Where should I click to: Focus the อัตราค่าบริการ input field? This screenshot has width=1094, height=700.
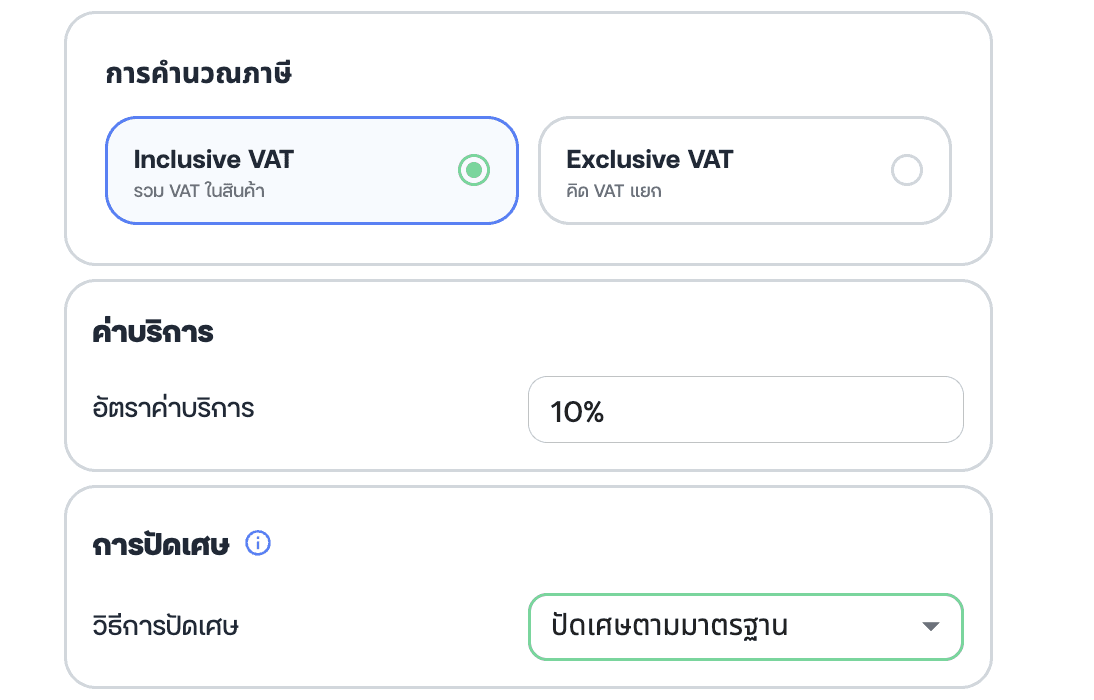click(745, 410)
